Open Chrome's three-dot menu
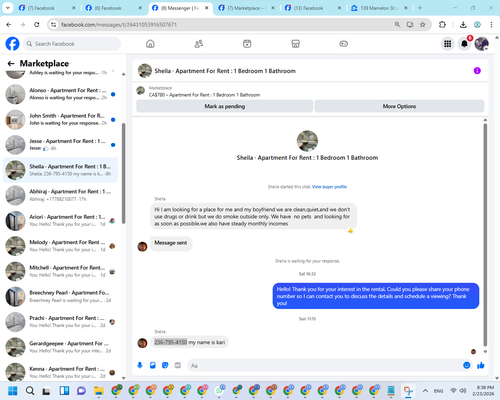This screenshot has height=400, width=500. [491, 24]
